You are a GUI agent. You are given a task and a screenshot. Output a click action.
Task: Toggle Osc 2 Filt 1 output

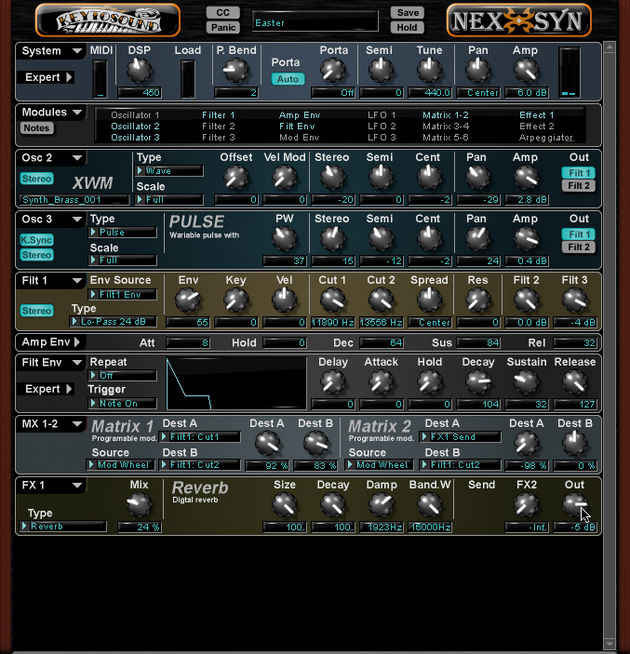pos(578,173)
